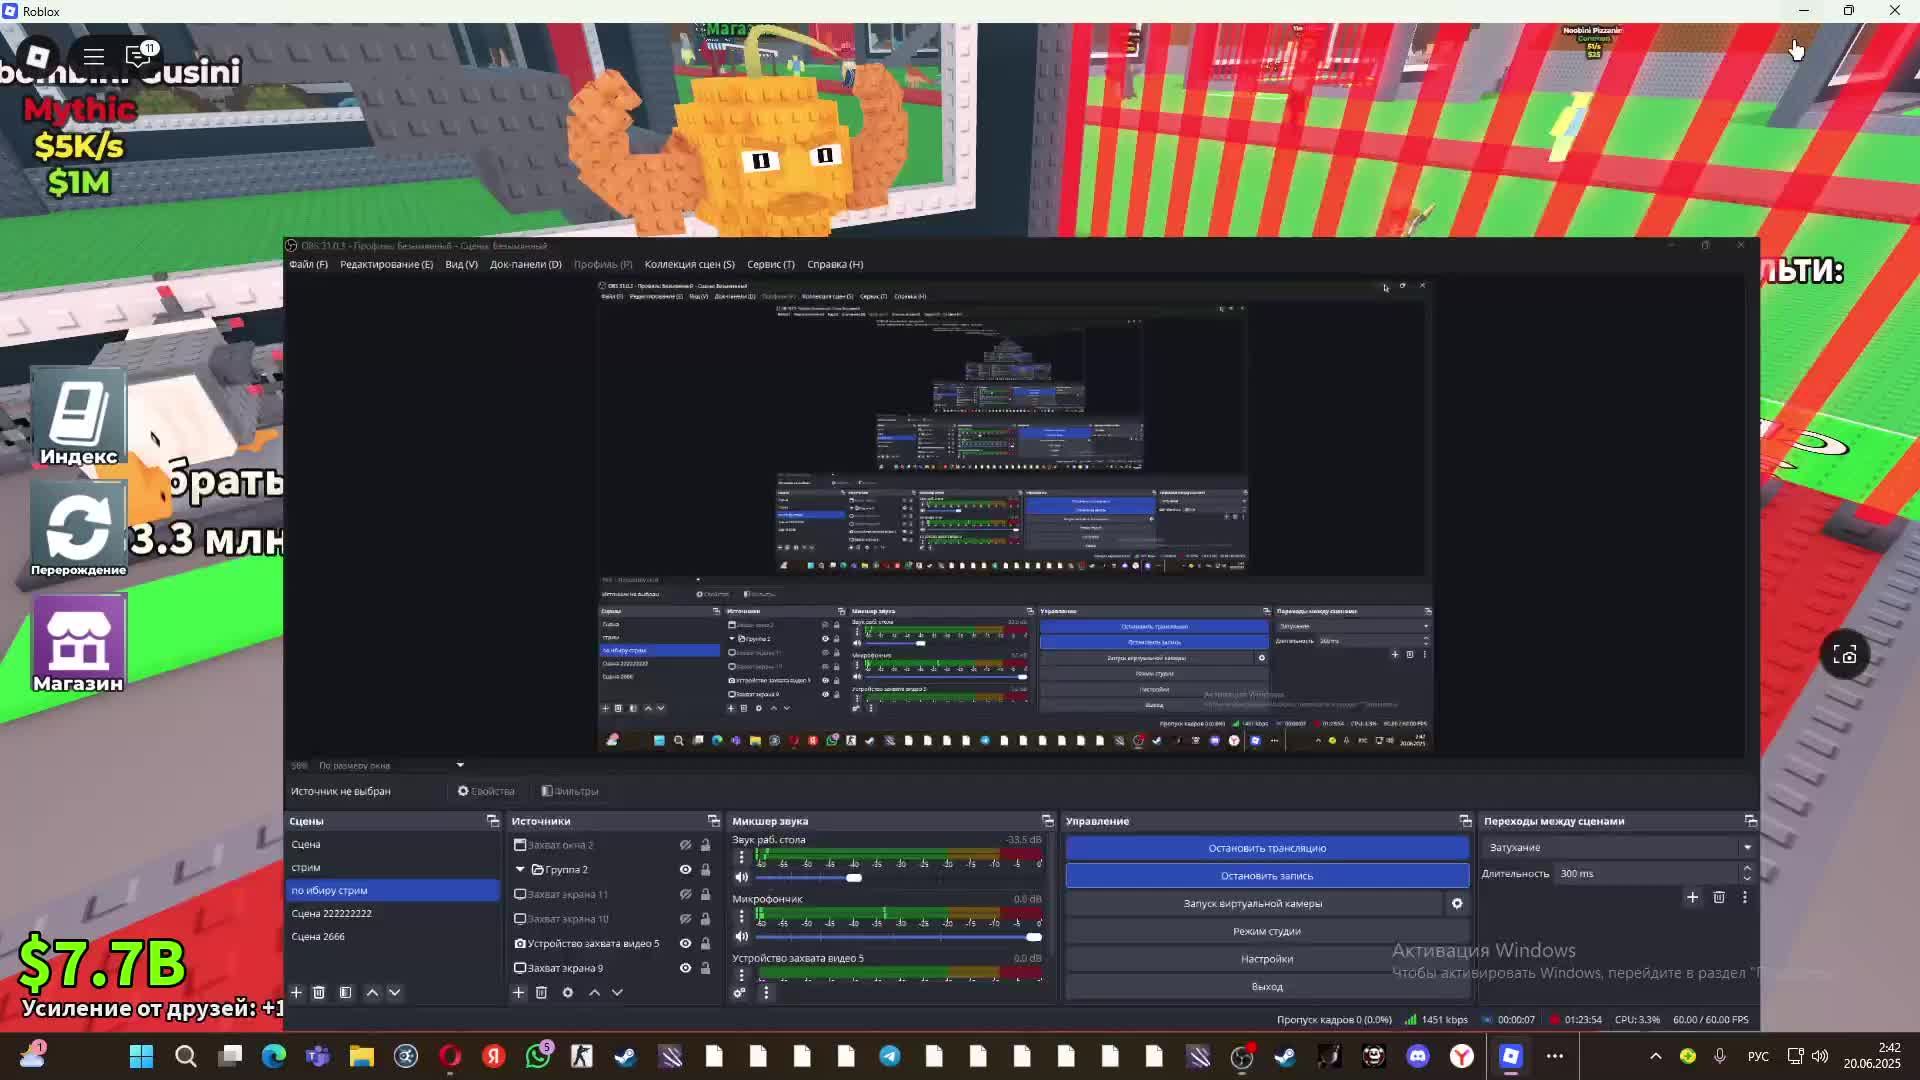The height and width of the screenshot is (1080, 1920).
Task: Move the selected scene down
Action: [x=395, y=992]
